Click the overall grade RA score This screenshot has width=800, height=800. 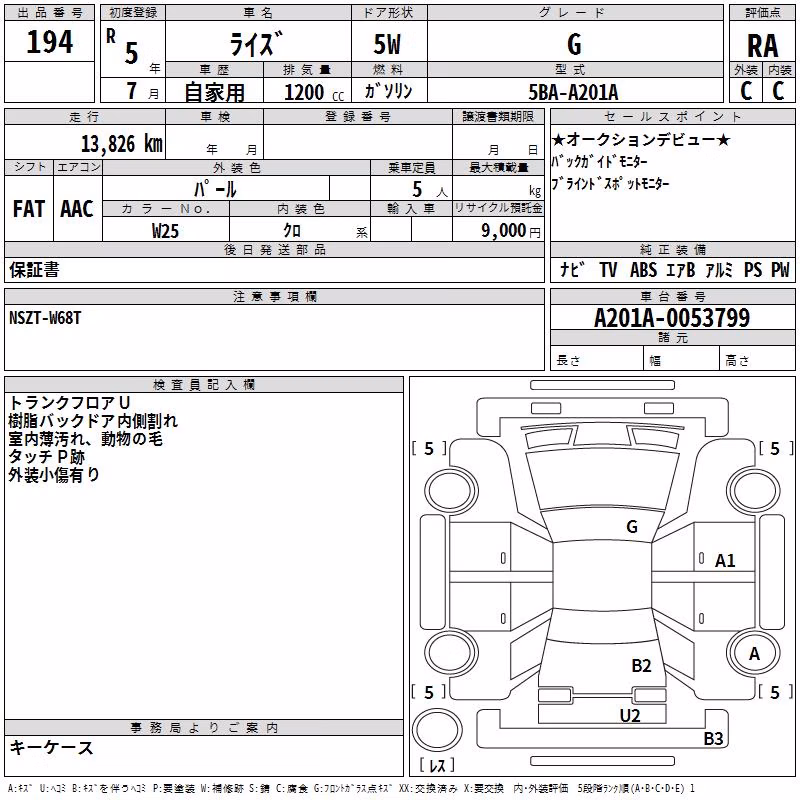[763, 46]
